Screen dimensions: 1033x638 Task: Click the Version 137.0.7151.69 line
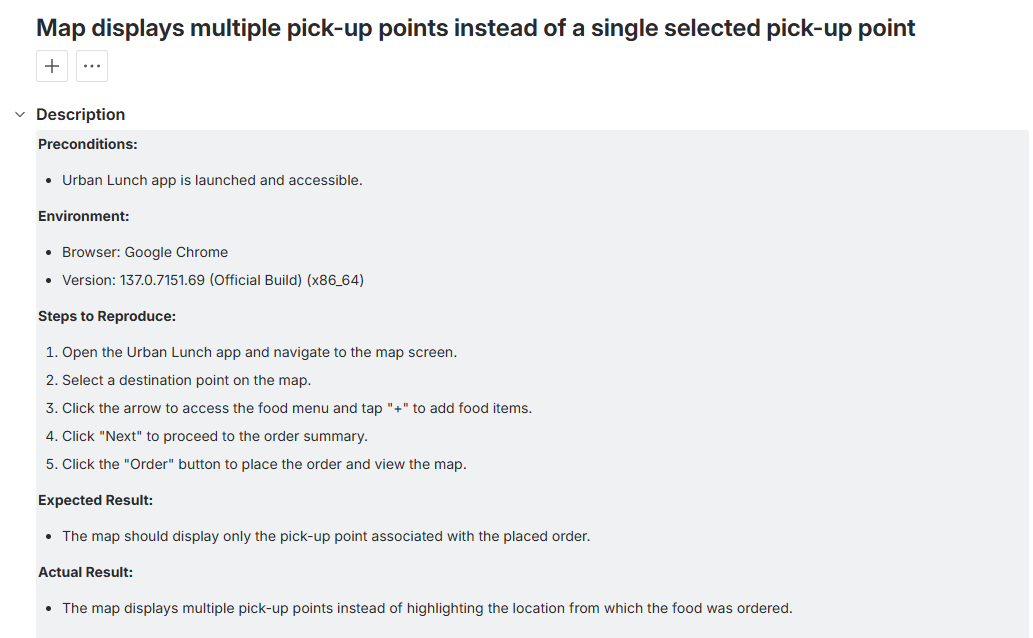213,280
